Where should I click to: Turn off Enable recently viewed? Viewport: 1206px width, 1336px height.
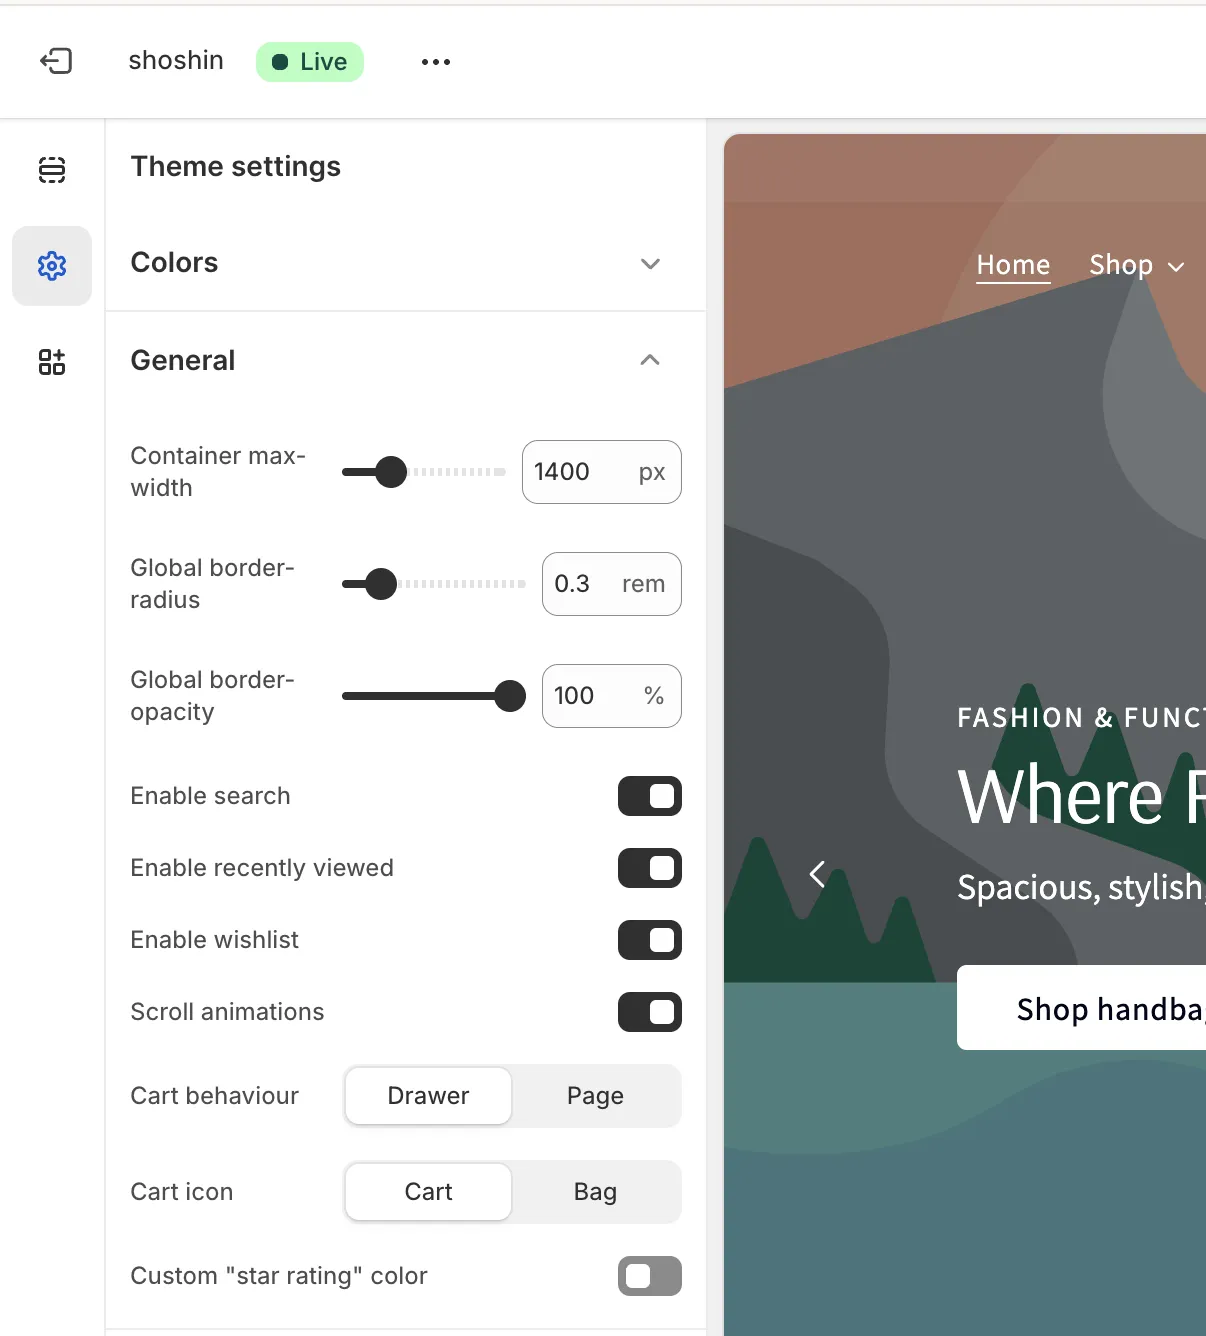[x=650, y=868]
